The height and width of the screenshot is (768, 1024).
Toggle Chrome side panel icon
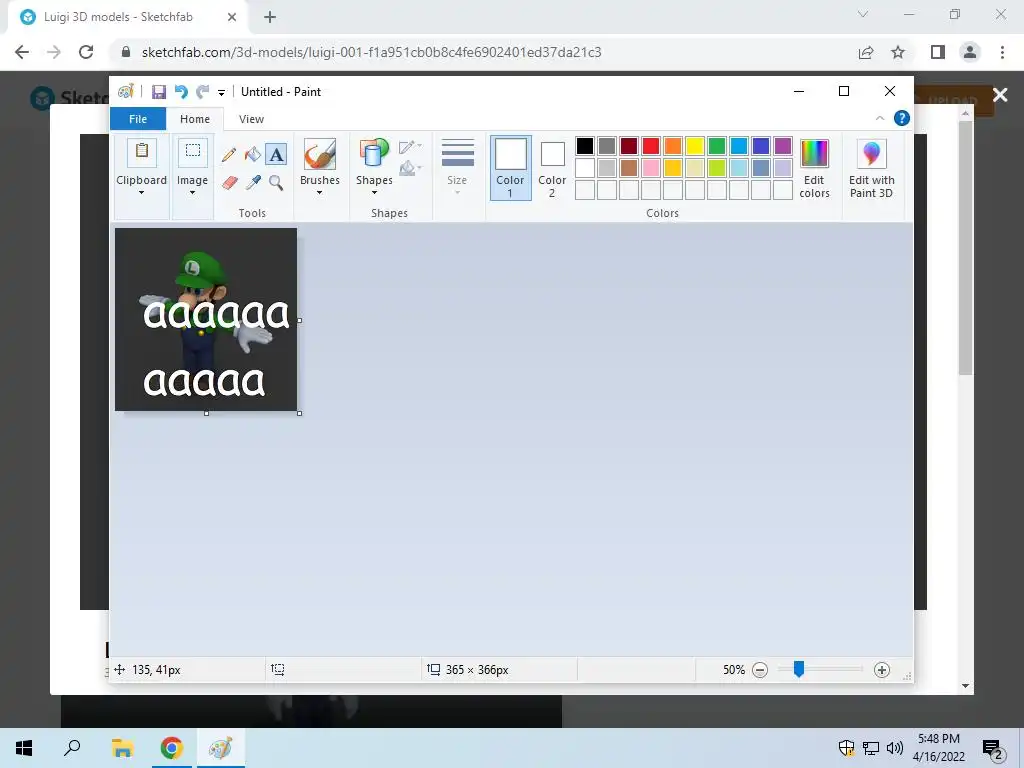click(938, 52)
